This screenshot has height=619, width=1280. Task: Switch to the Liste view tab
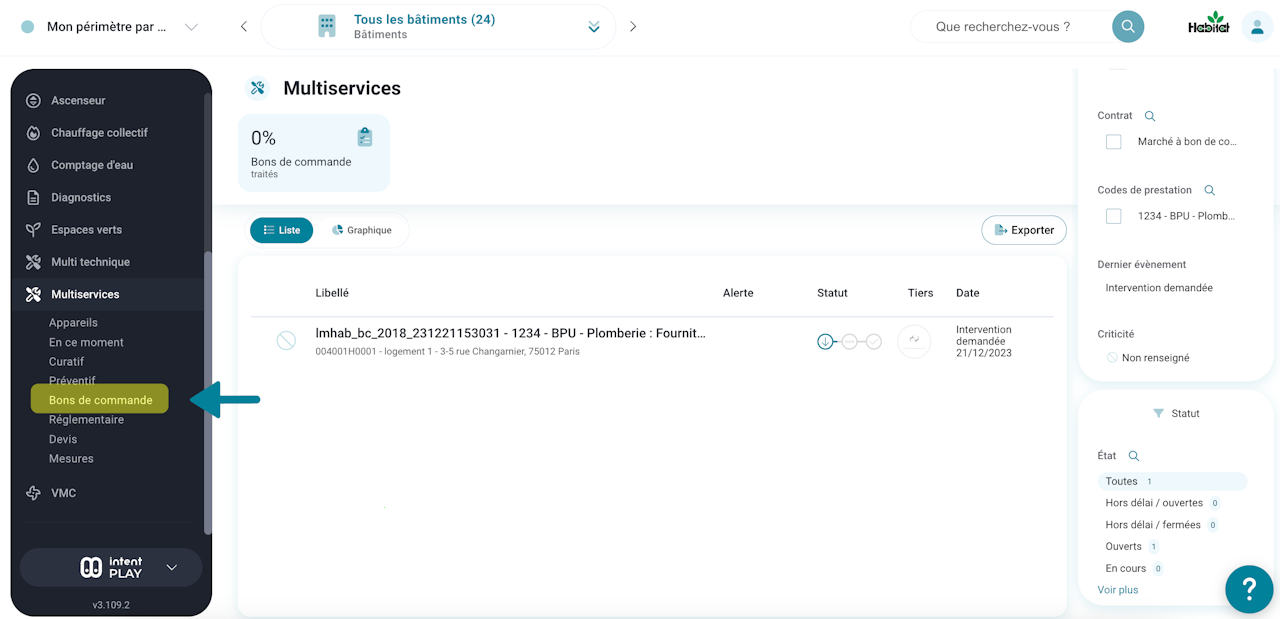tap(281, 230)
